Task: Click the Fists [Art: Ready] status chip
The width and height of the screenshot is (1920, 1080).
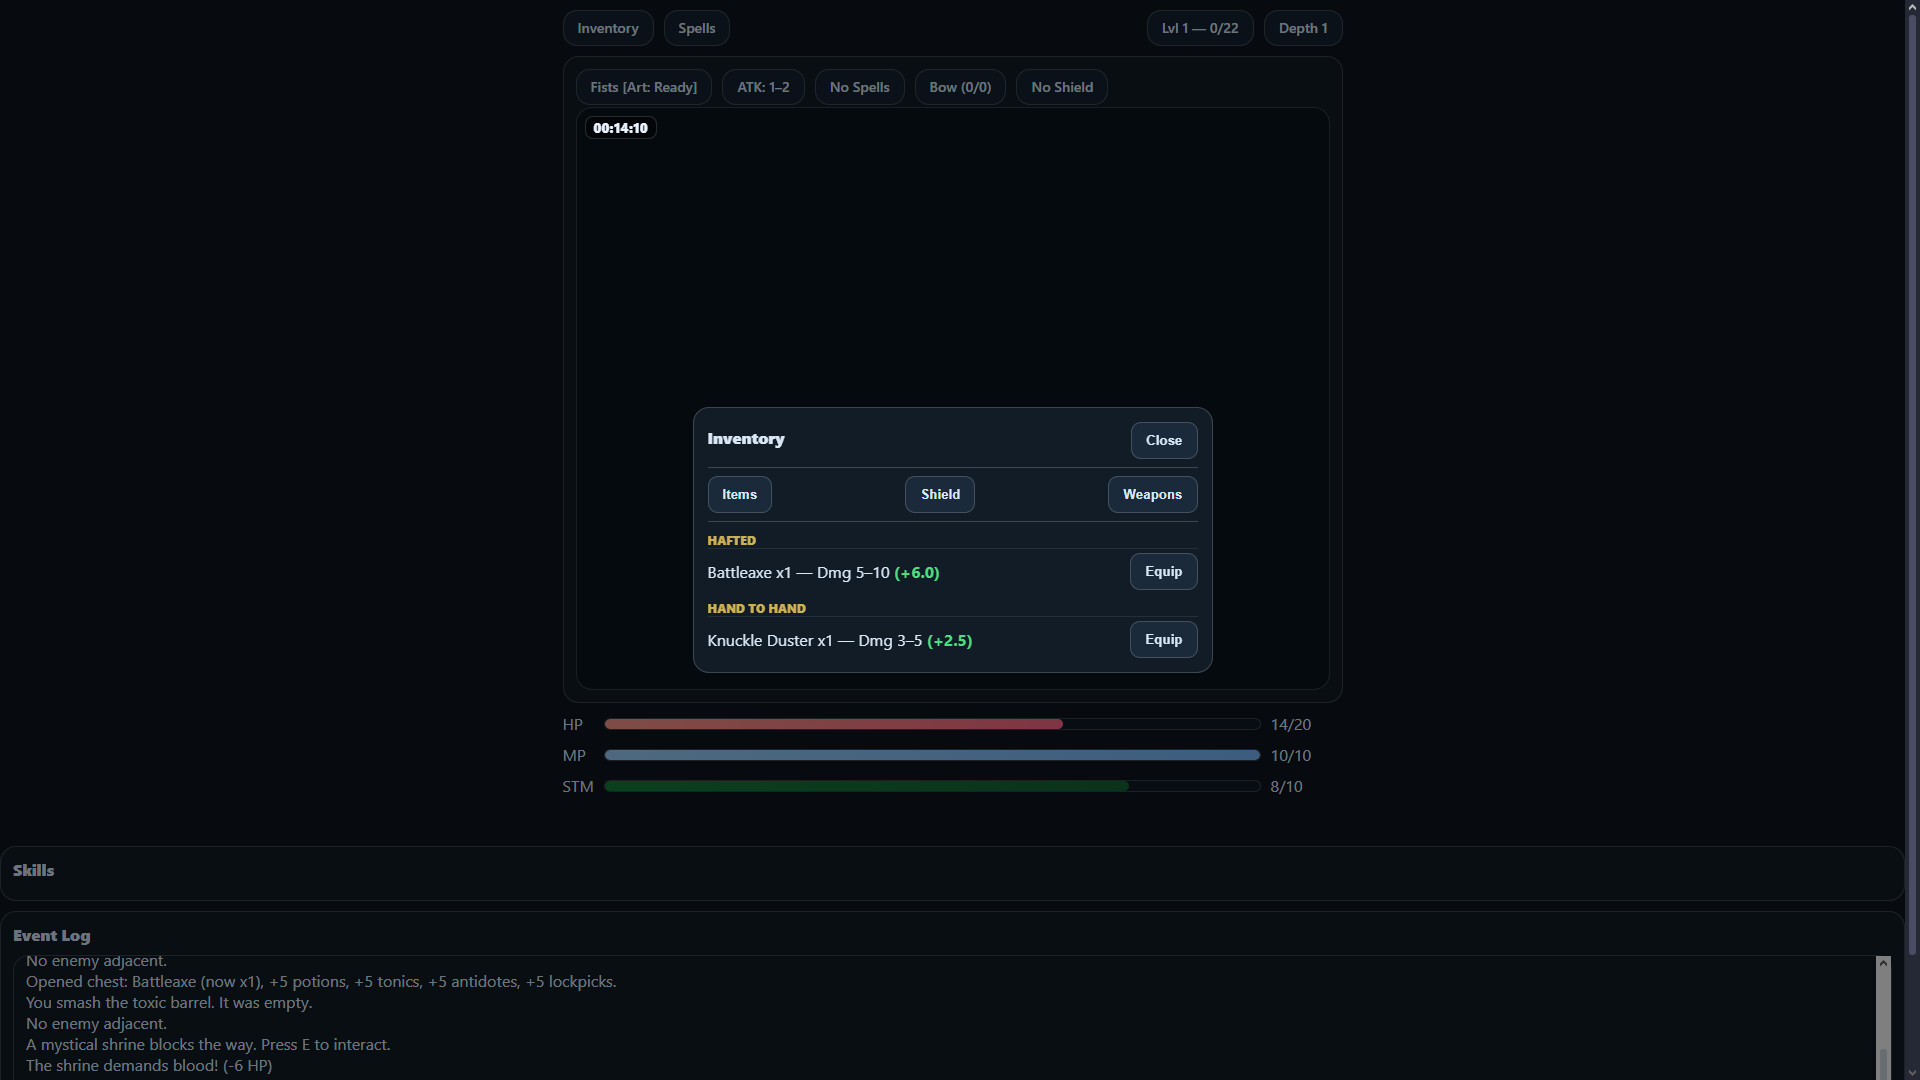Action: (643, 87)
